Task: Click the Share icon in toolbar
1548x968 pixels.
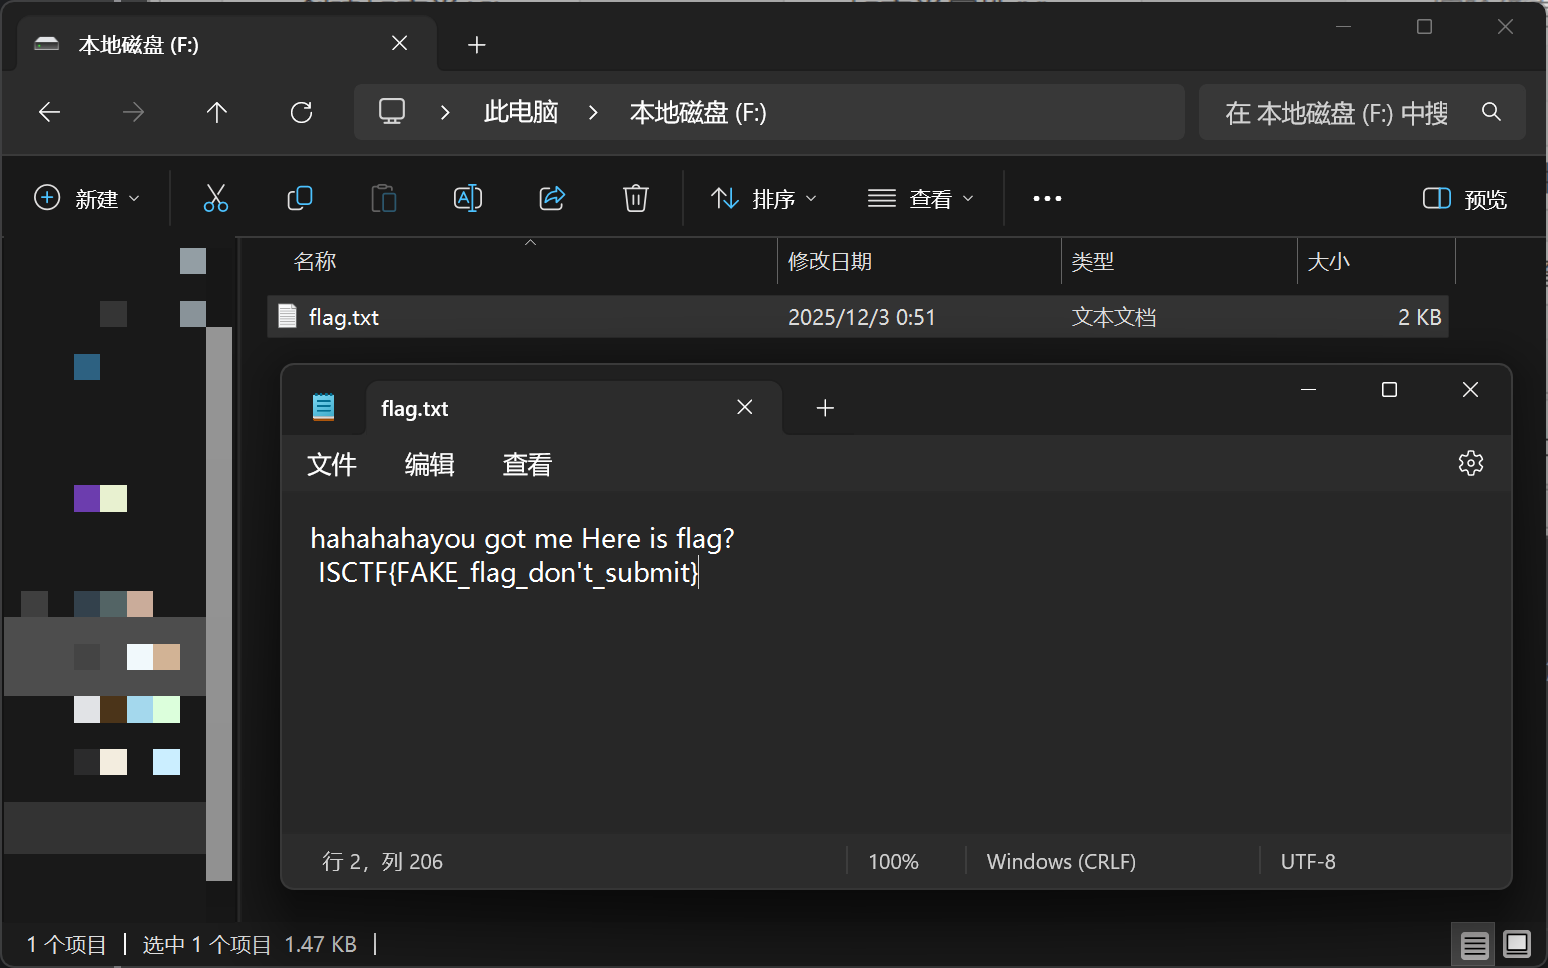Action: [x=552, y=199]
